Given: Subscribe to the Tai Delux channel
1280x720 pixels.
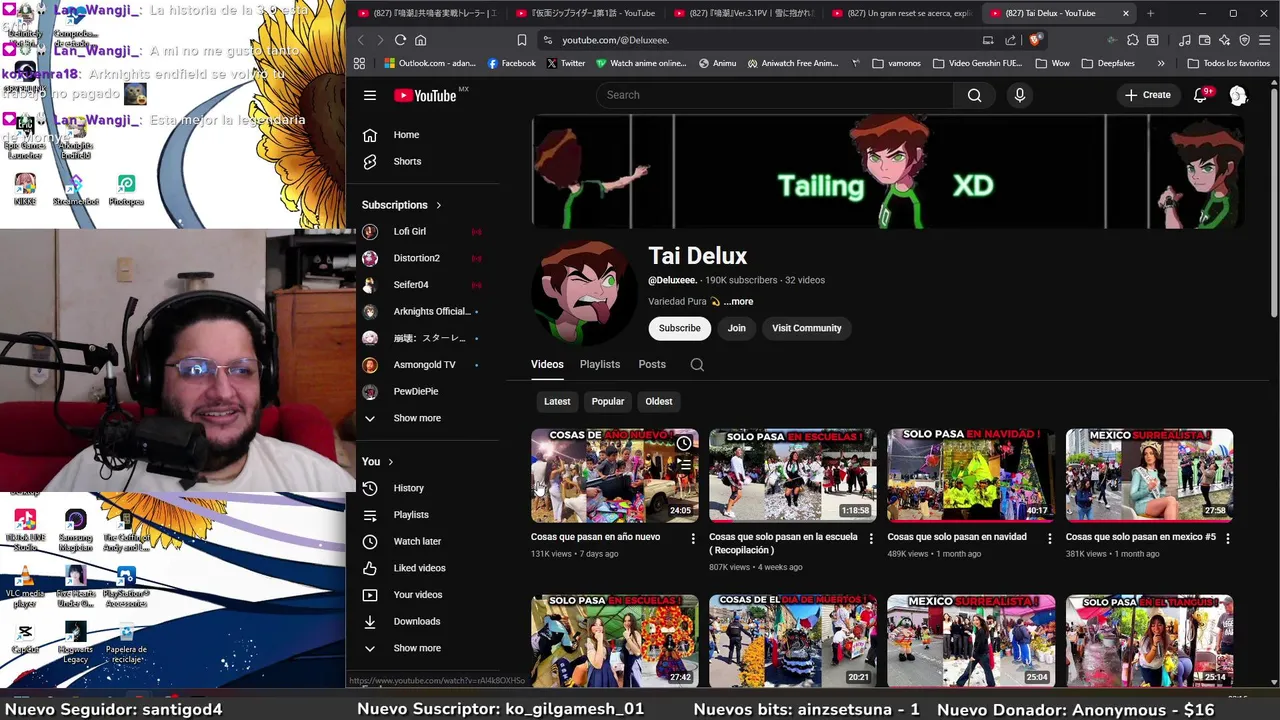Looking at the screenshot, I should (x=680, y=328).
